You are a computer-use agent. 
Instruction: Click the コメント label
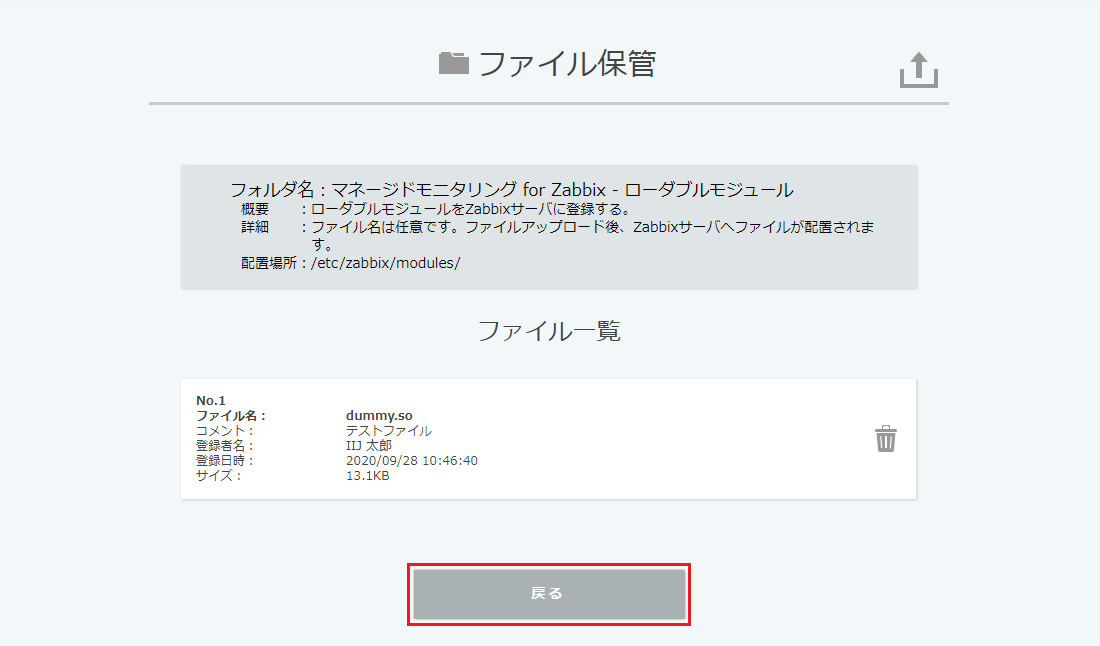(224, 431)
